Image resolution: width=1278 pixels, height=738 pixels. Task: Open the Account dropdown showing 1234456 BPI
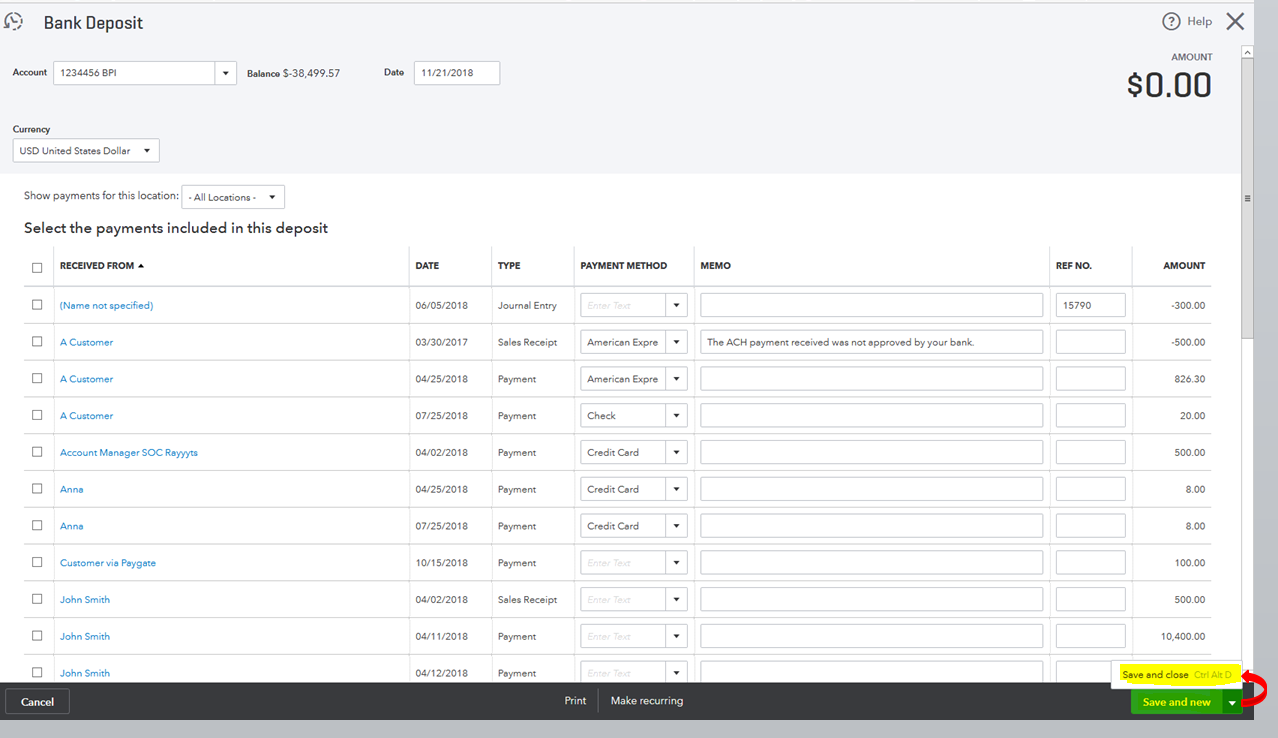[225, 72]
